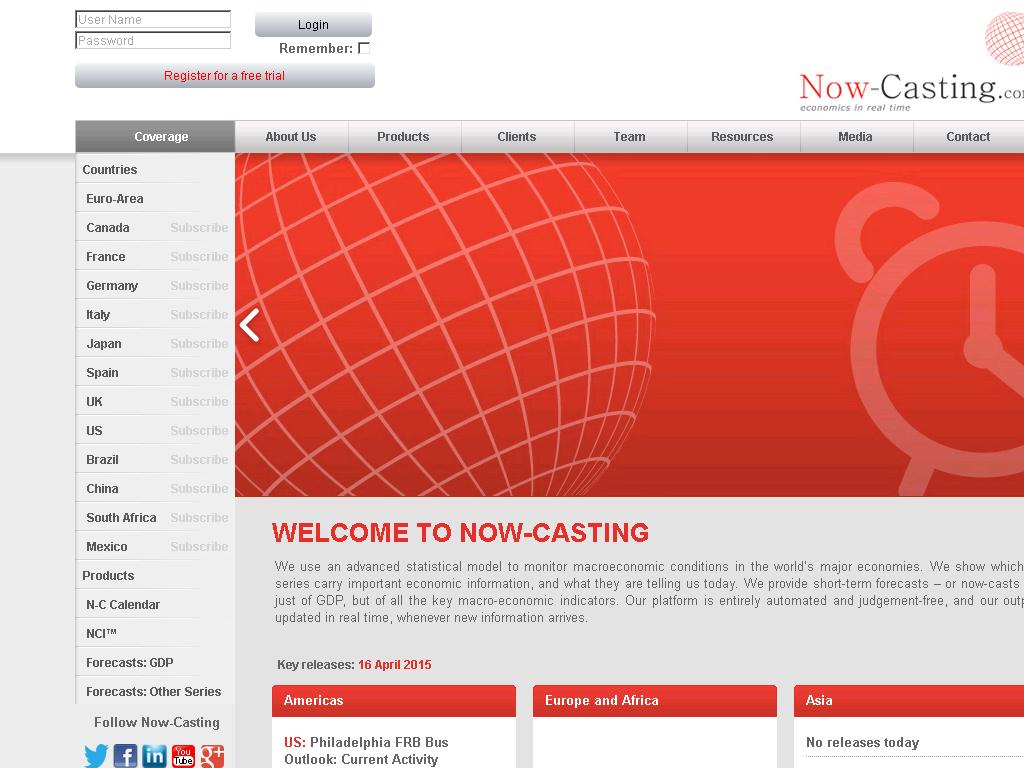The width and height of the screenshot is (1024, 768).
Task: Open the Asia releases panel header
Action: [x=909, y=701]
